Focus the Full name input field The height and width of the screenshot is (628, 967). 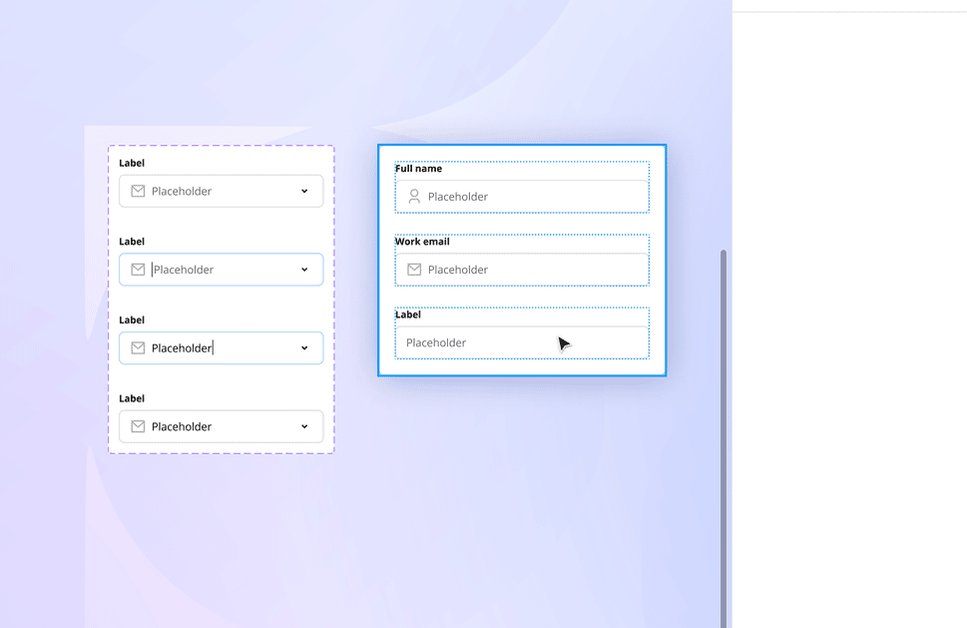(522, 196)
